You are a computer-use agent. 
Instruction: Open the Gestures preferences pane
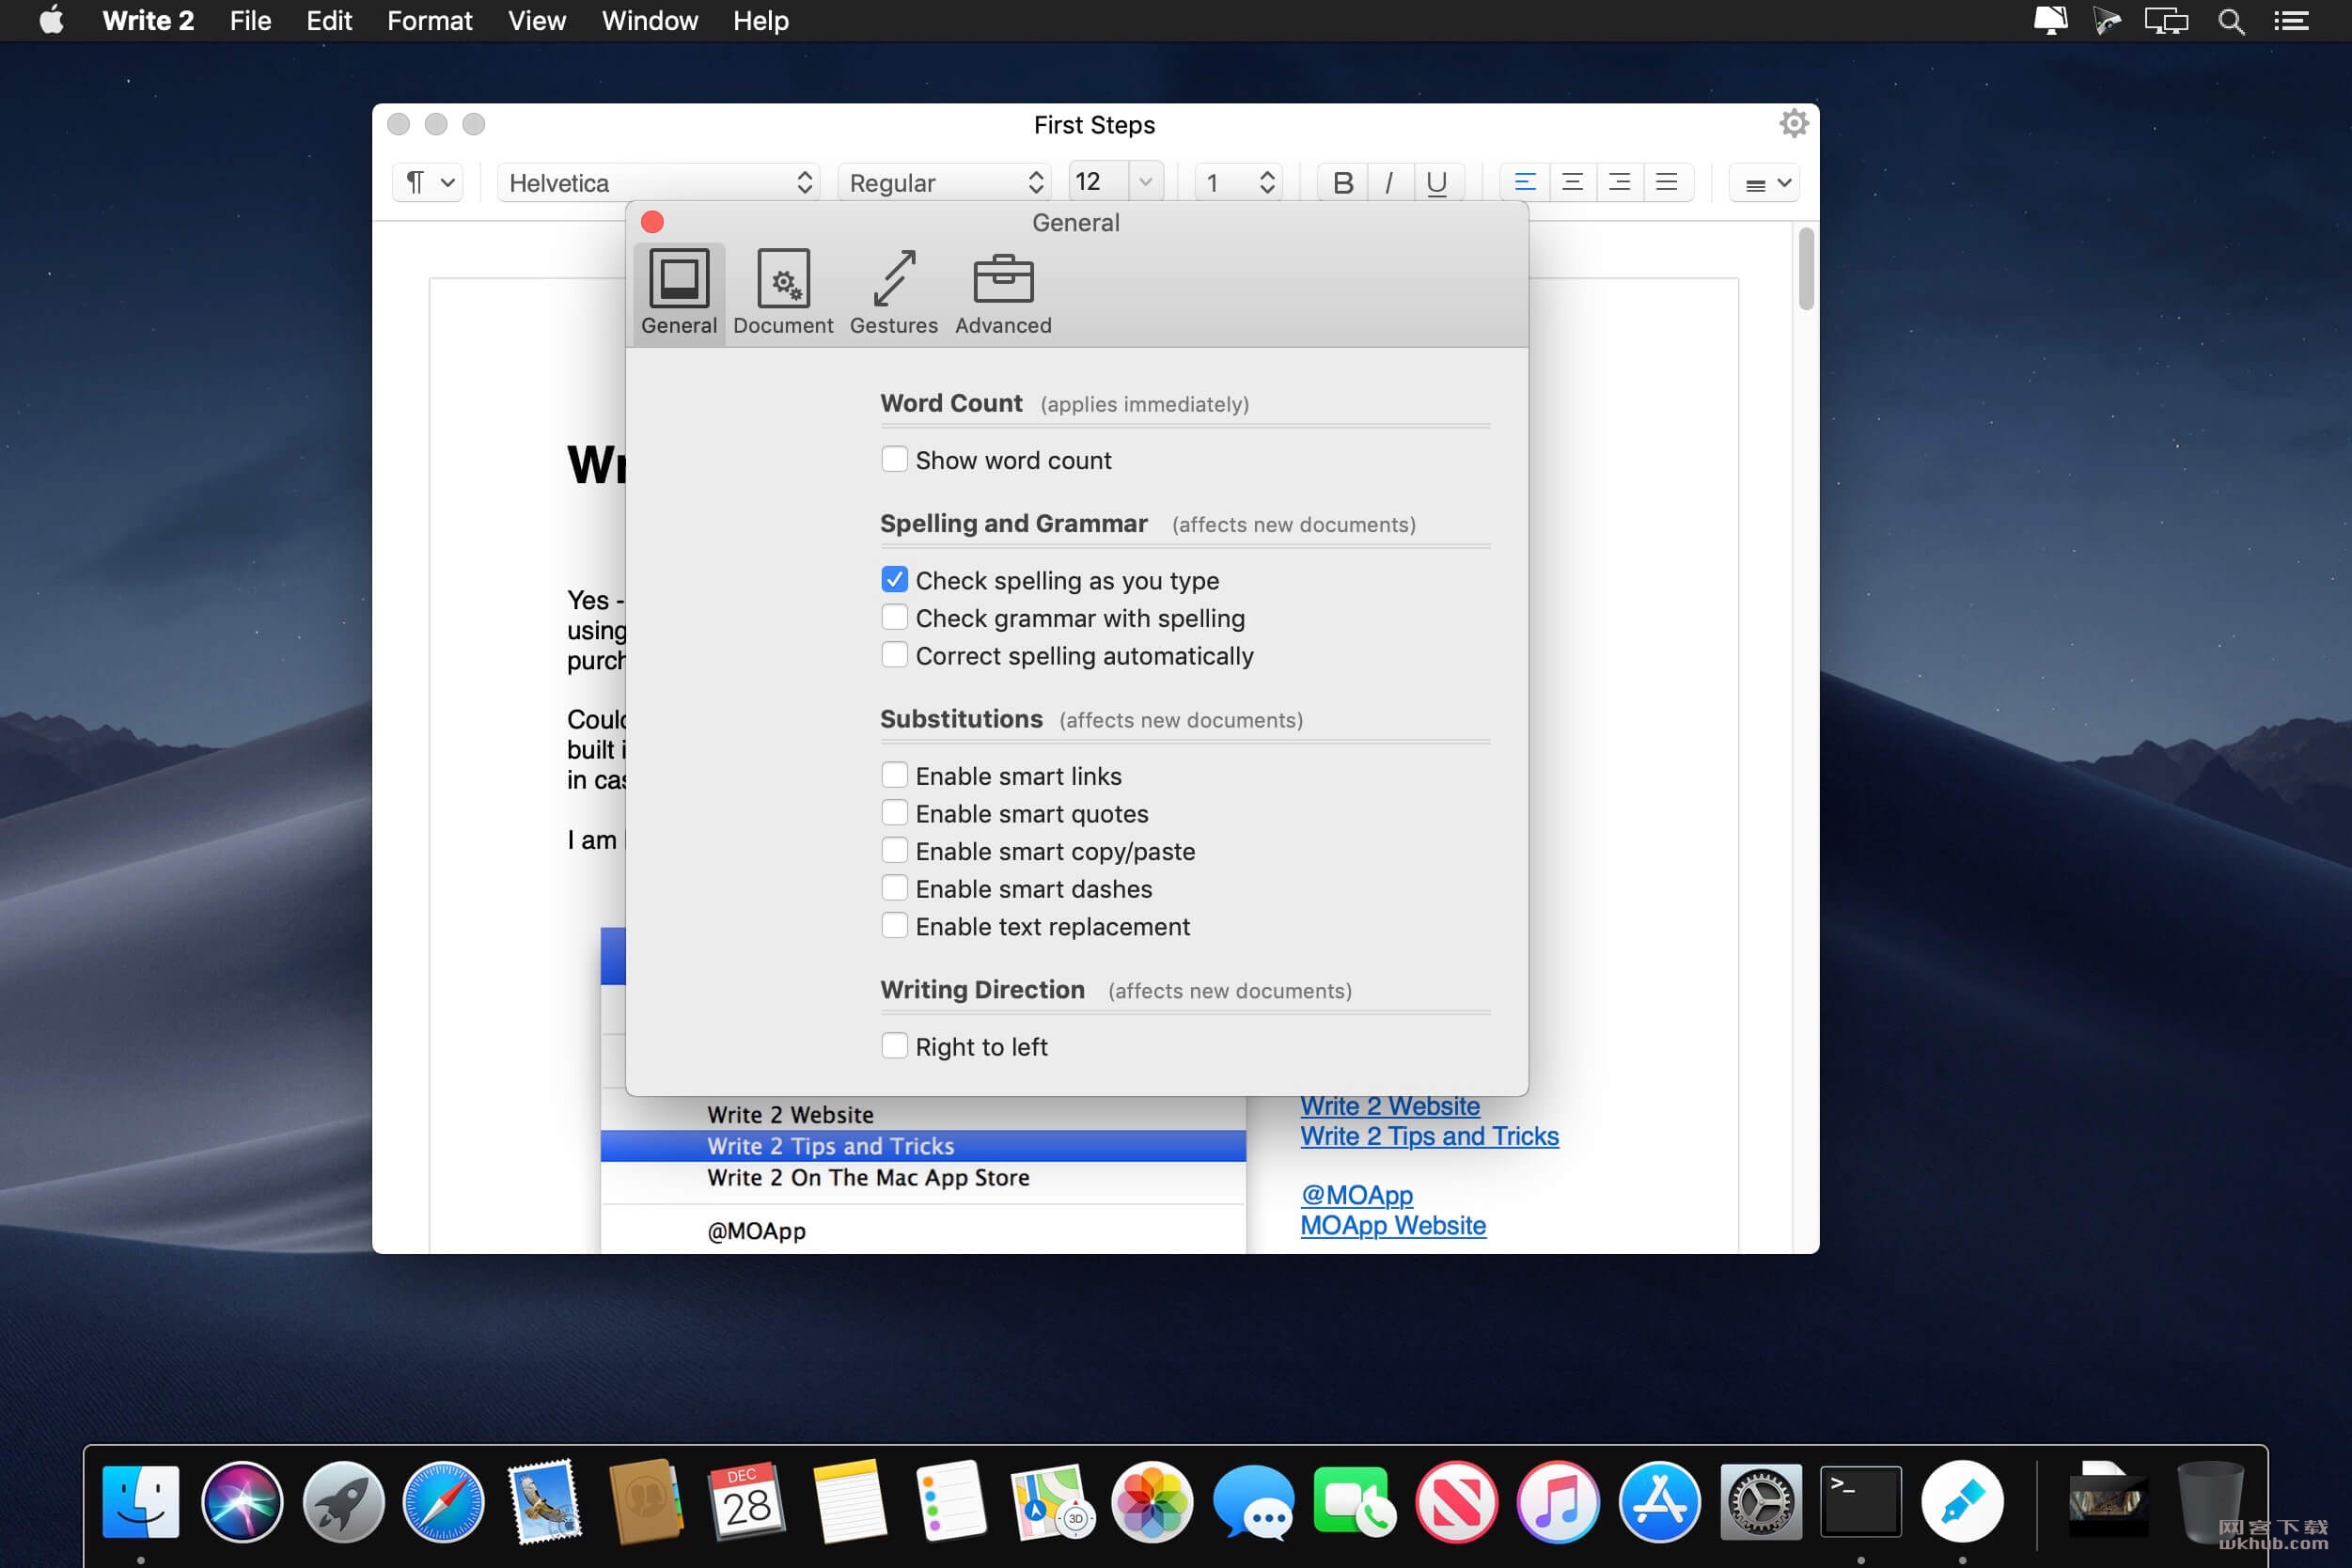[893, 292]
